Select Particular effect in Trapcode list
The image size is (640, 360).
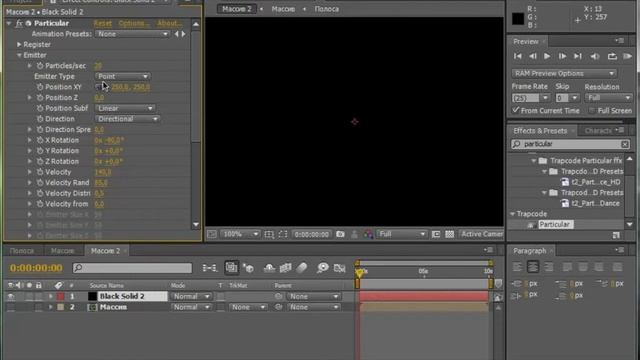click(554, 224)
